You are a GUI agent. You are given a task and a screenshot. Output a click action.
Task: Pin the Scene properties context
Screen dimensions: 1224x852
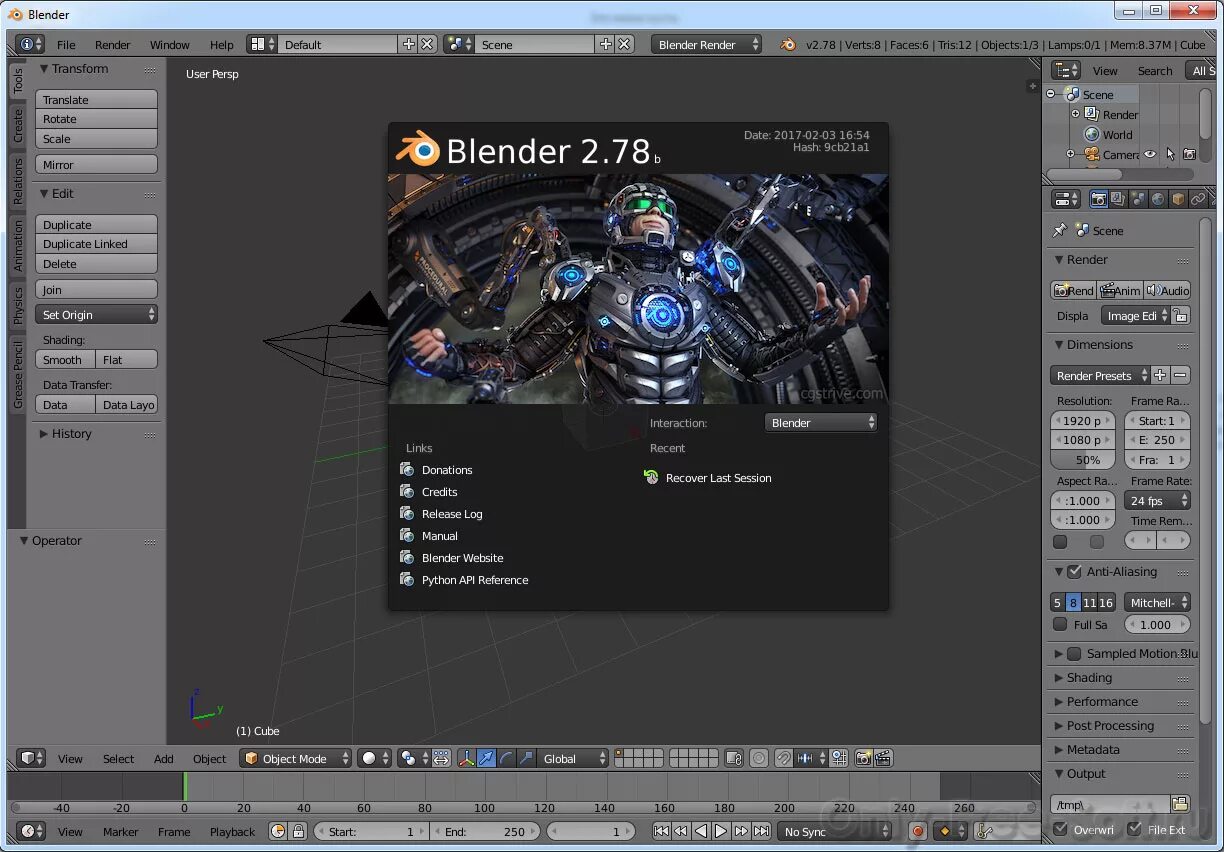pyautogui.click(x=1059, y=230)
